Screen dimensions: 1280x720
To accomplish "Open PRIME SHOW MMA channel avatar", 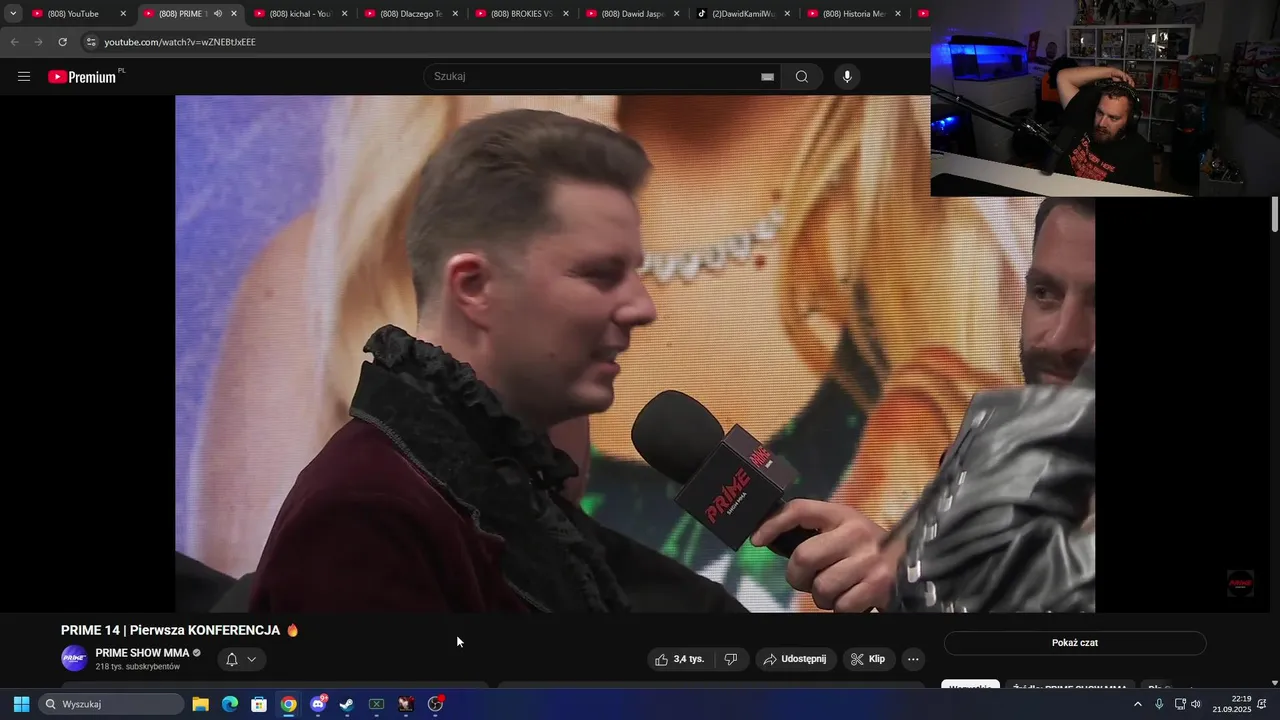I will click(74, 658).
